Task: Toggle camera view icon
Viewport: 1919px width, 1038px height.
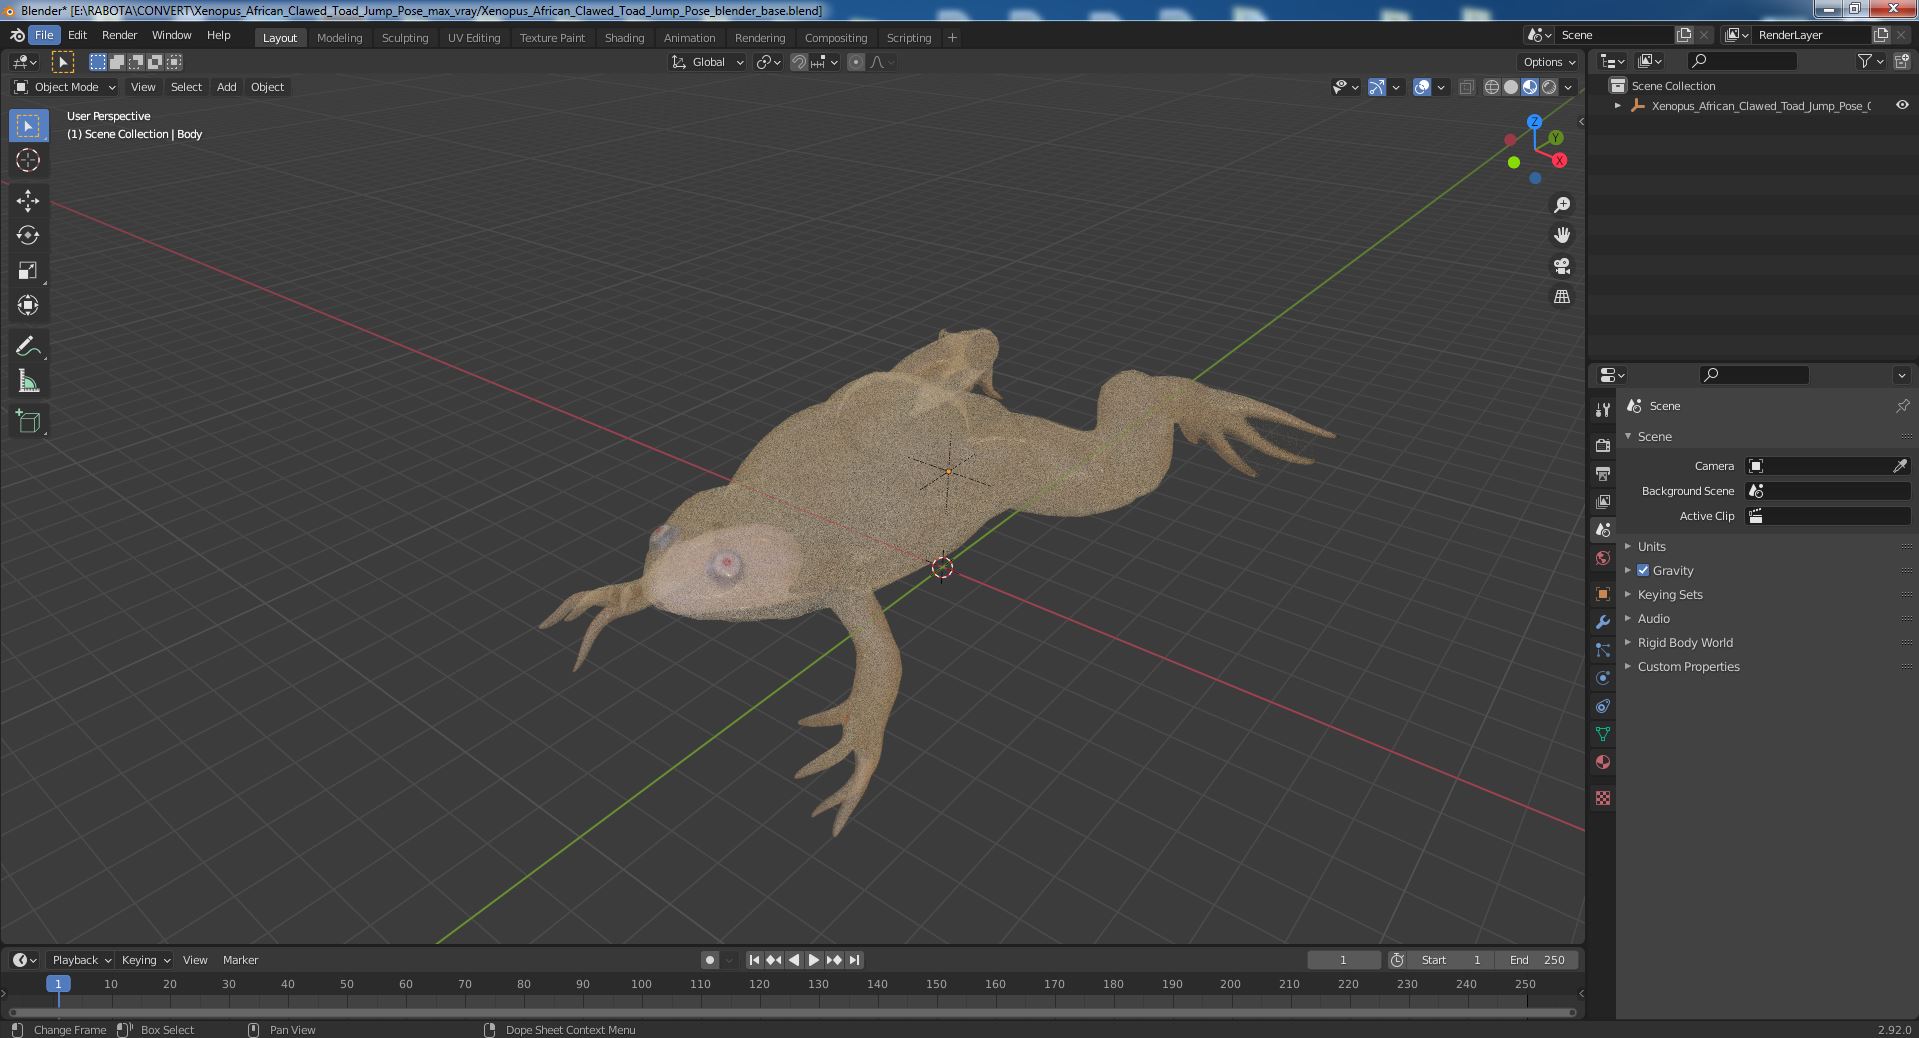Action: click(1562, 266)
